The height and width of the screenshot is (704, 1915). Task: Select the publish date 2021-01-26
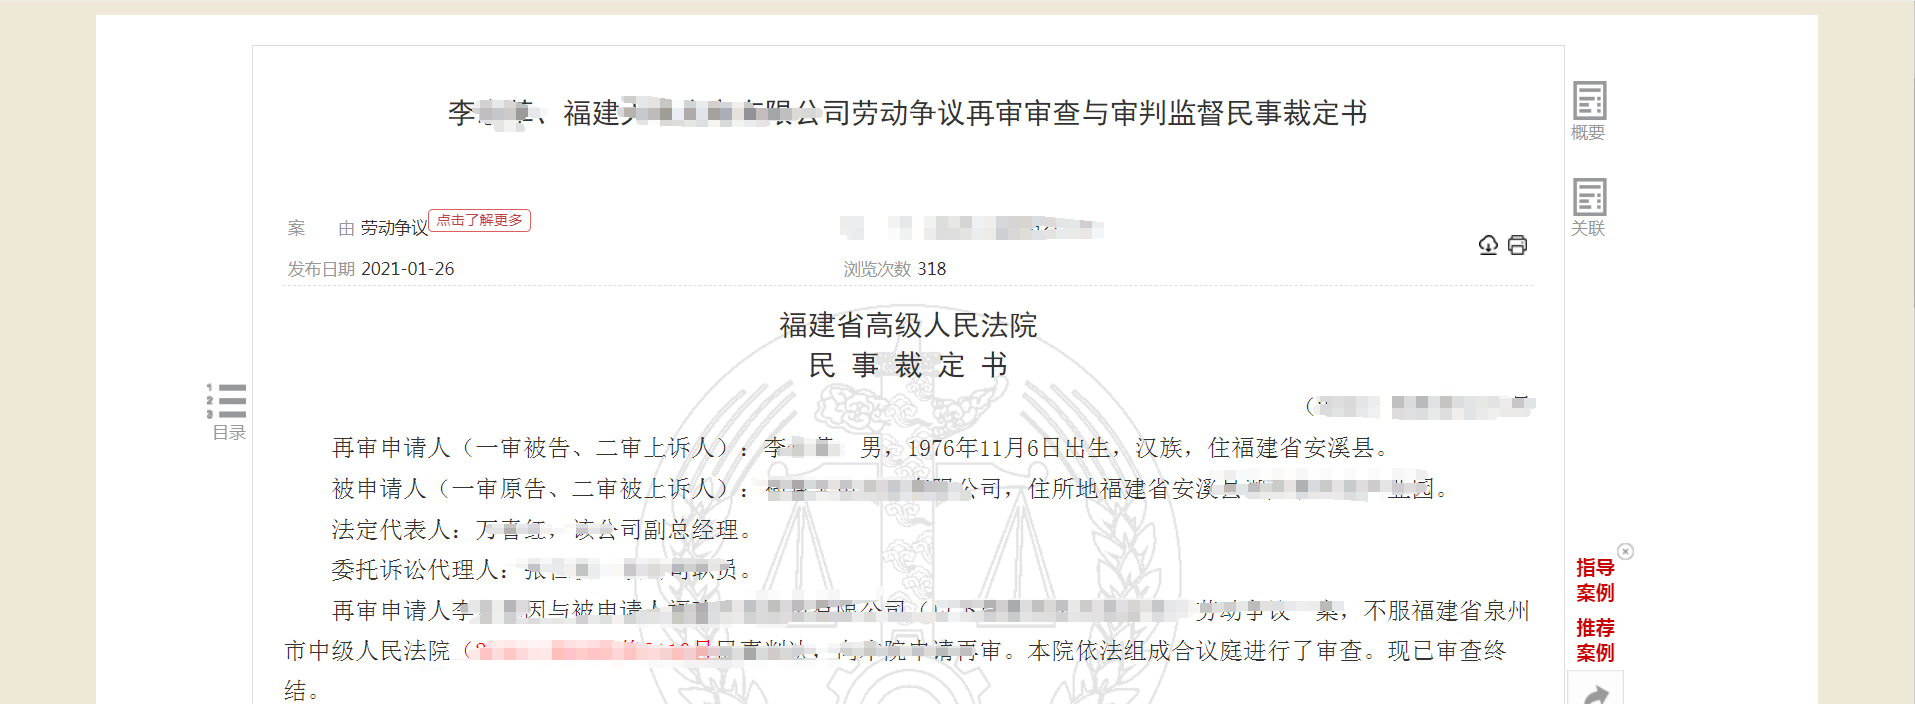[x=407, y=269]
